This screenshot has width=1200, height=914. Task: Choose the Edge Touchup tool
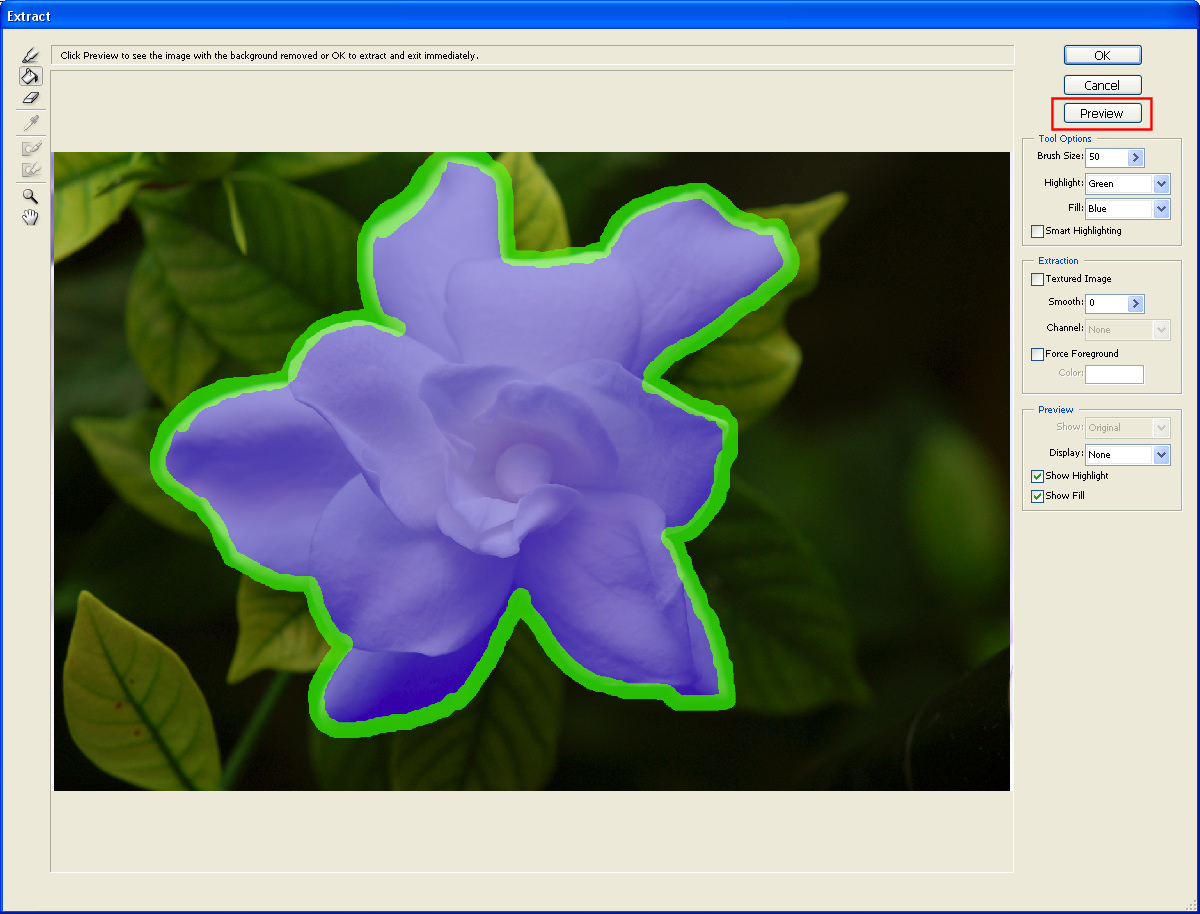click(30, 170)
